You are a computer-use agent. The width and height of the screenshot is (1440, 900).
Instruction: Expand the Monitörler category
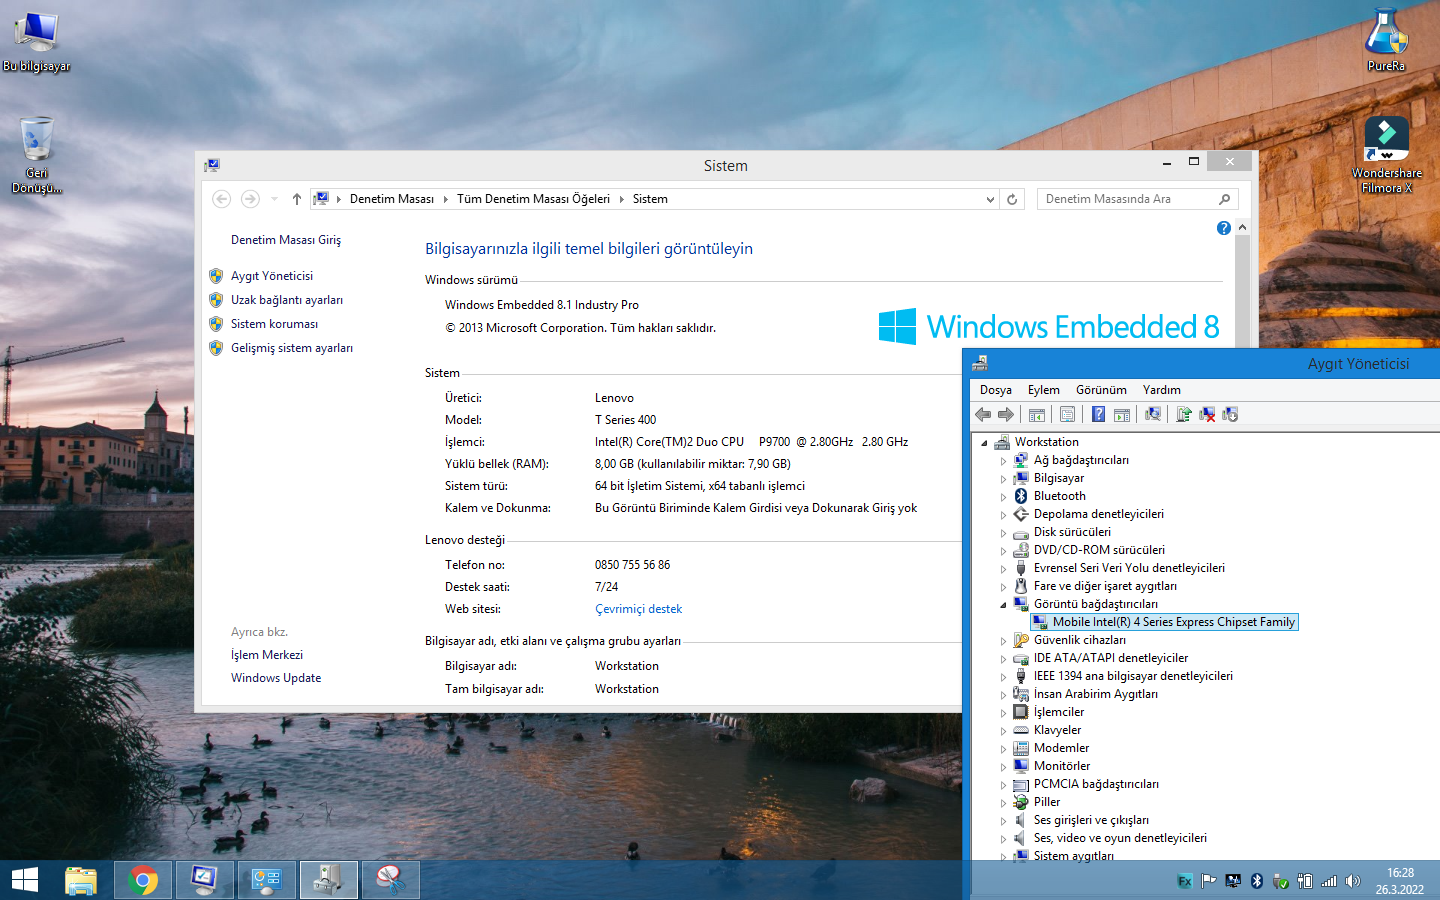1003,766
